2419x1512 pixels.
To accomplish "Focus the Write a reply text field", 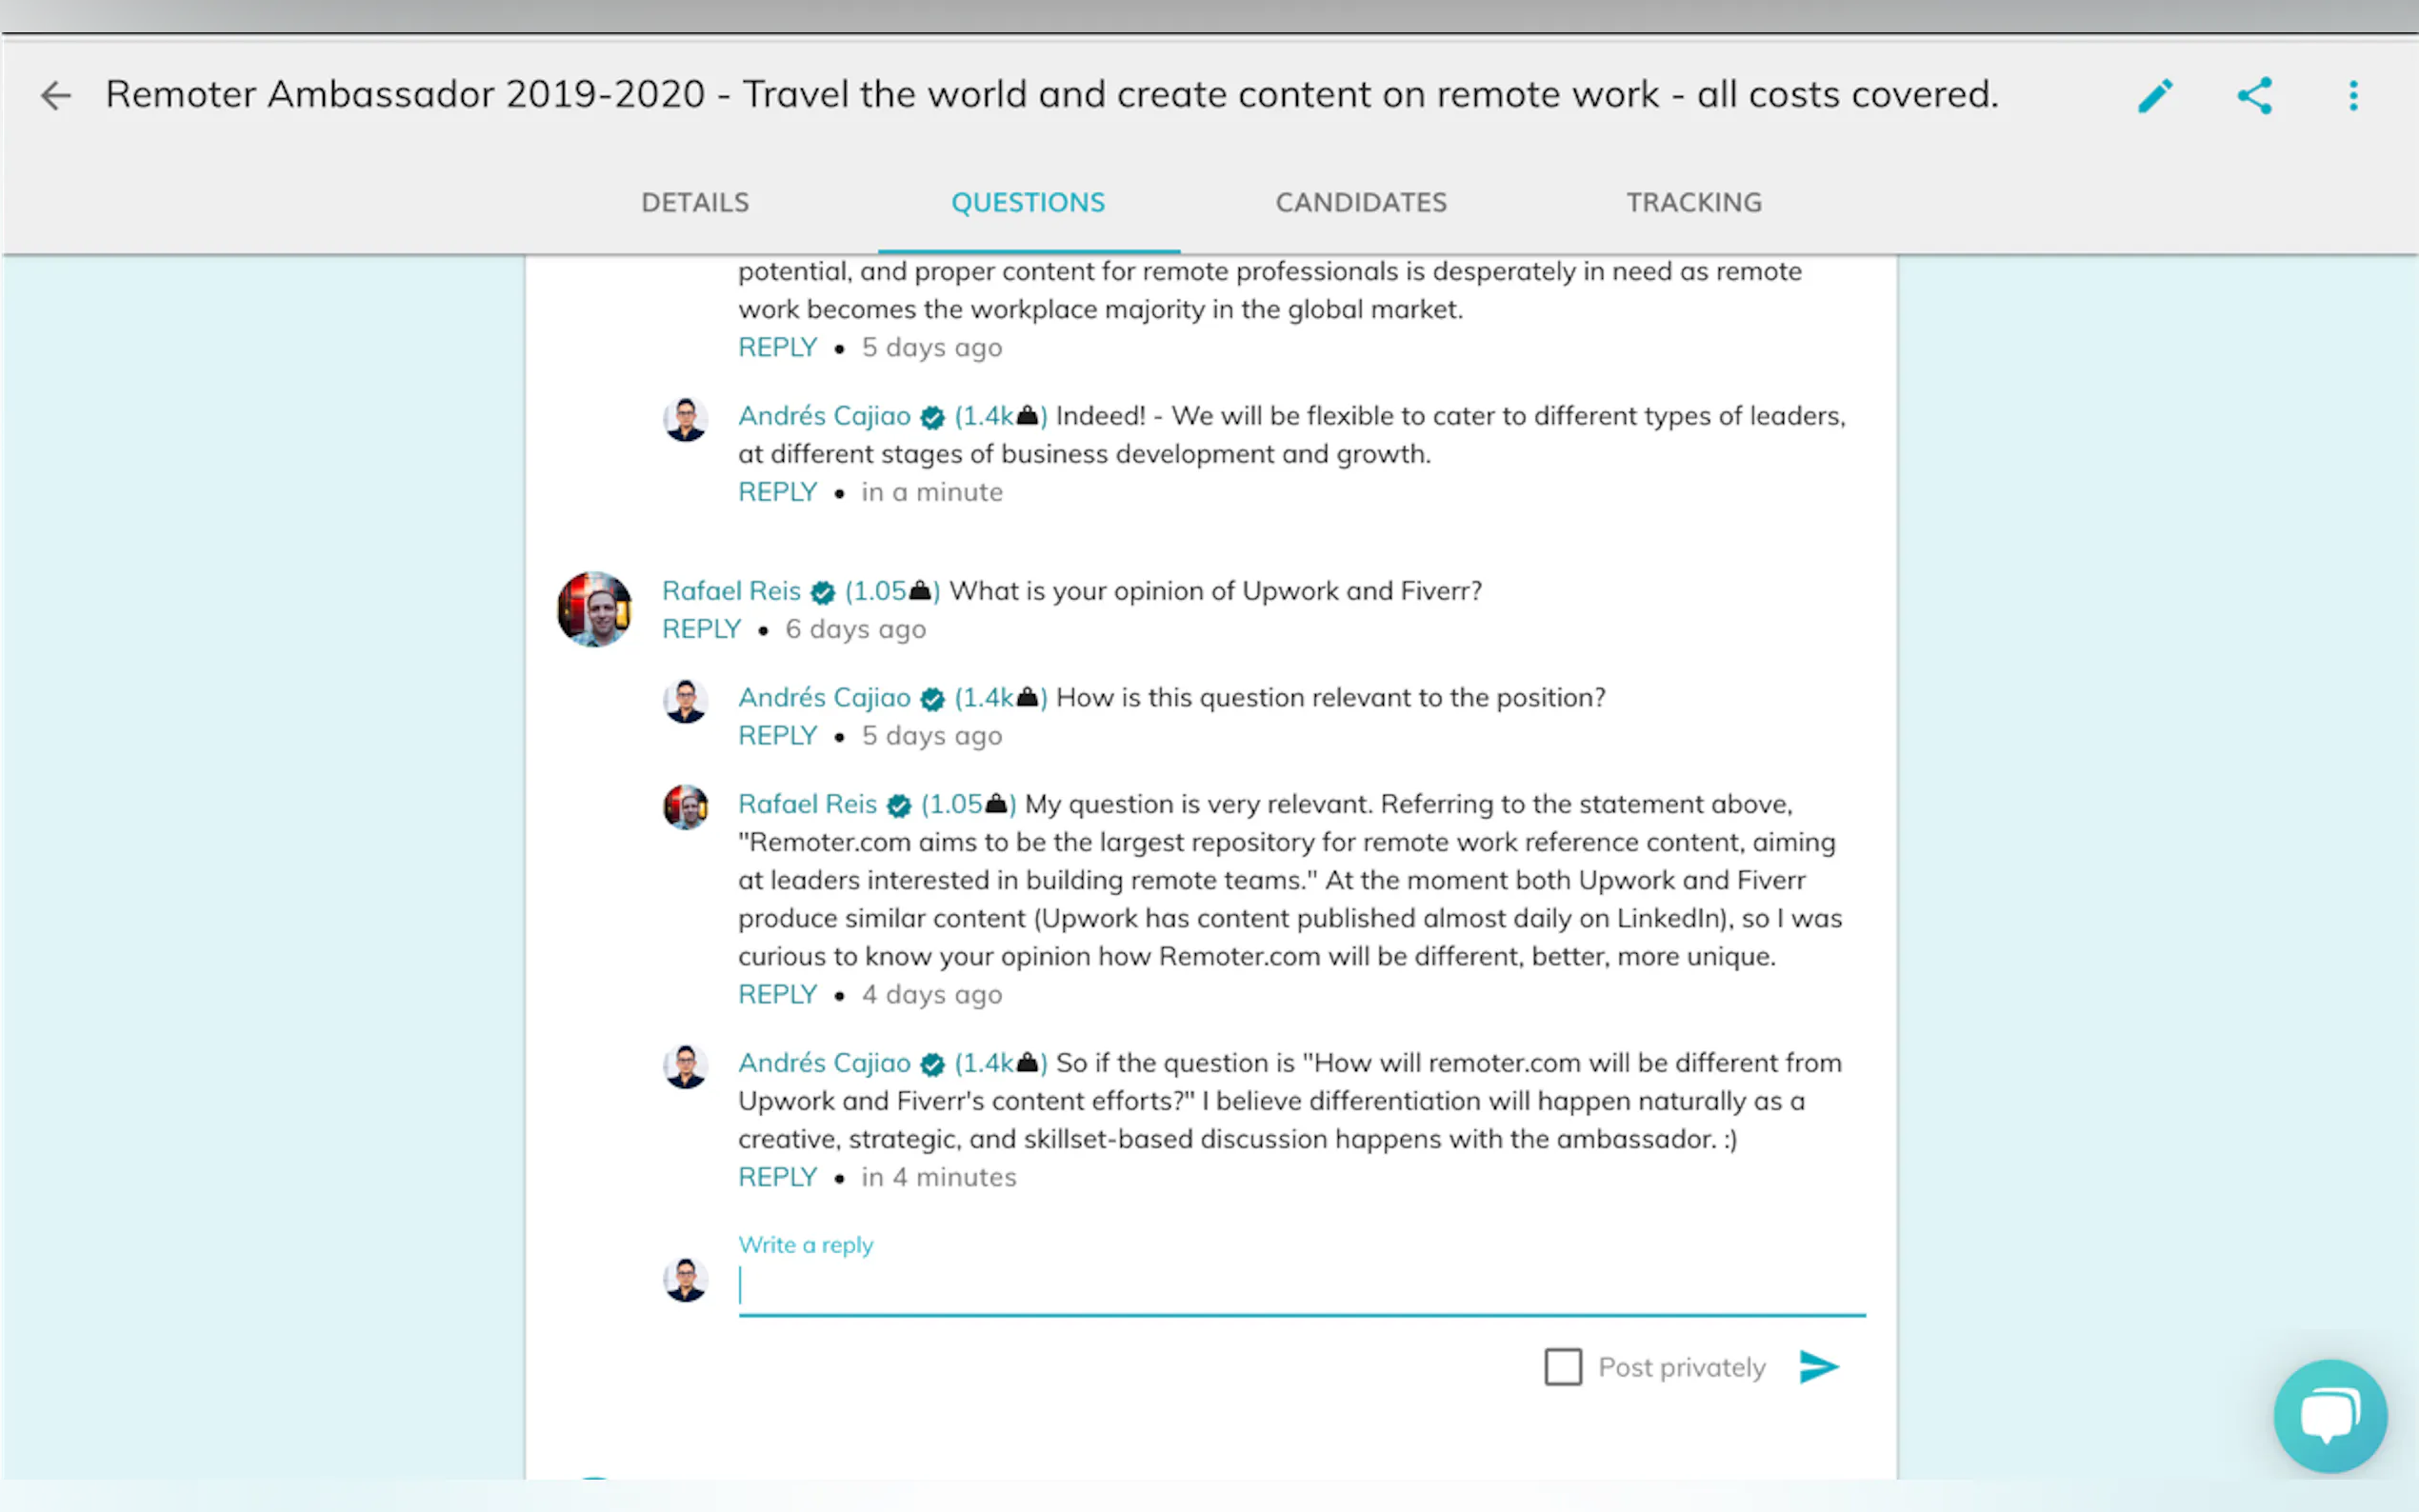I will 1300,1286.
